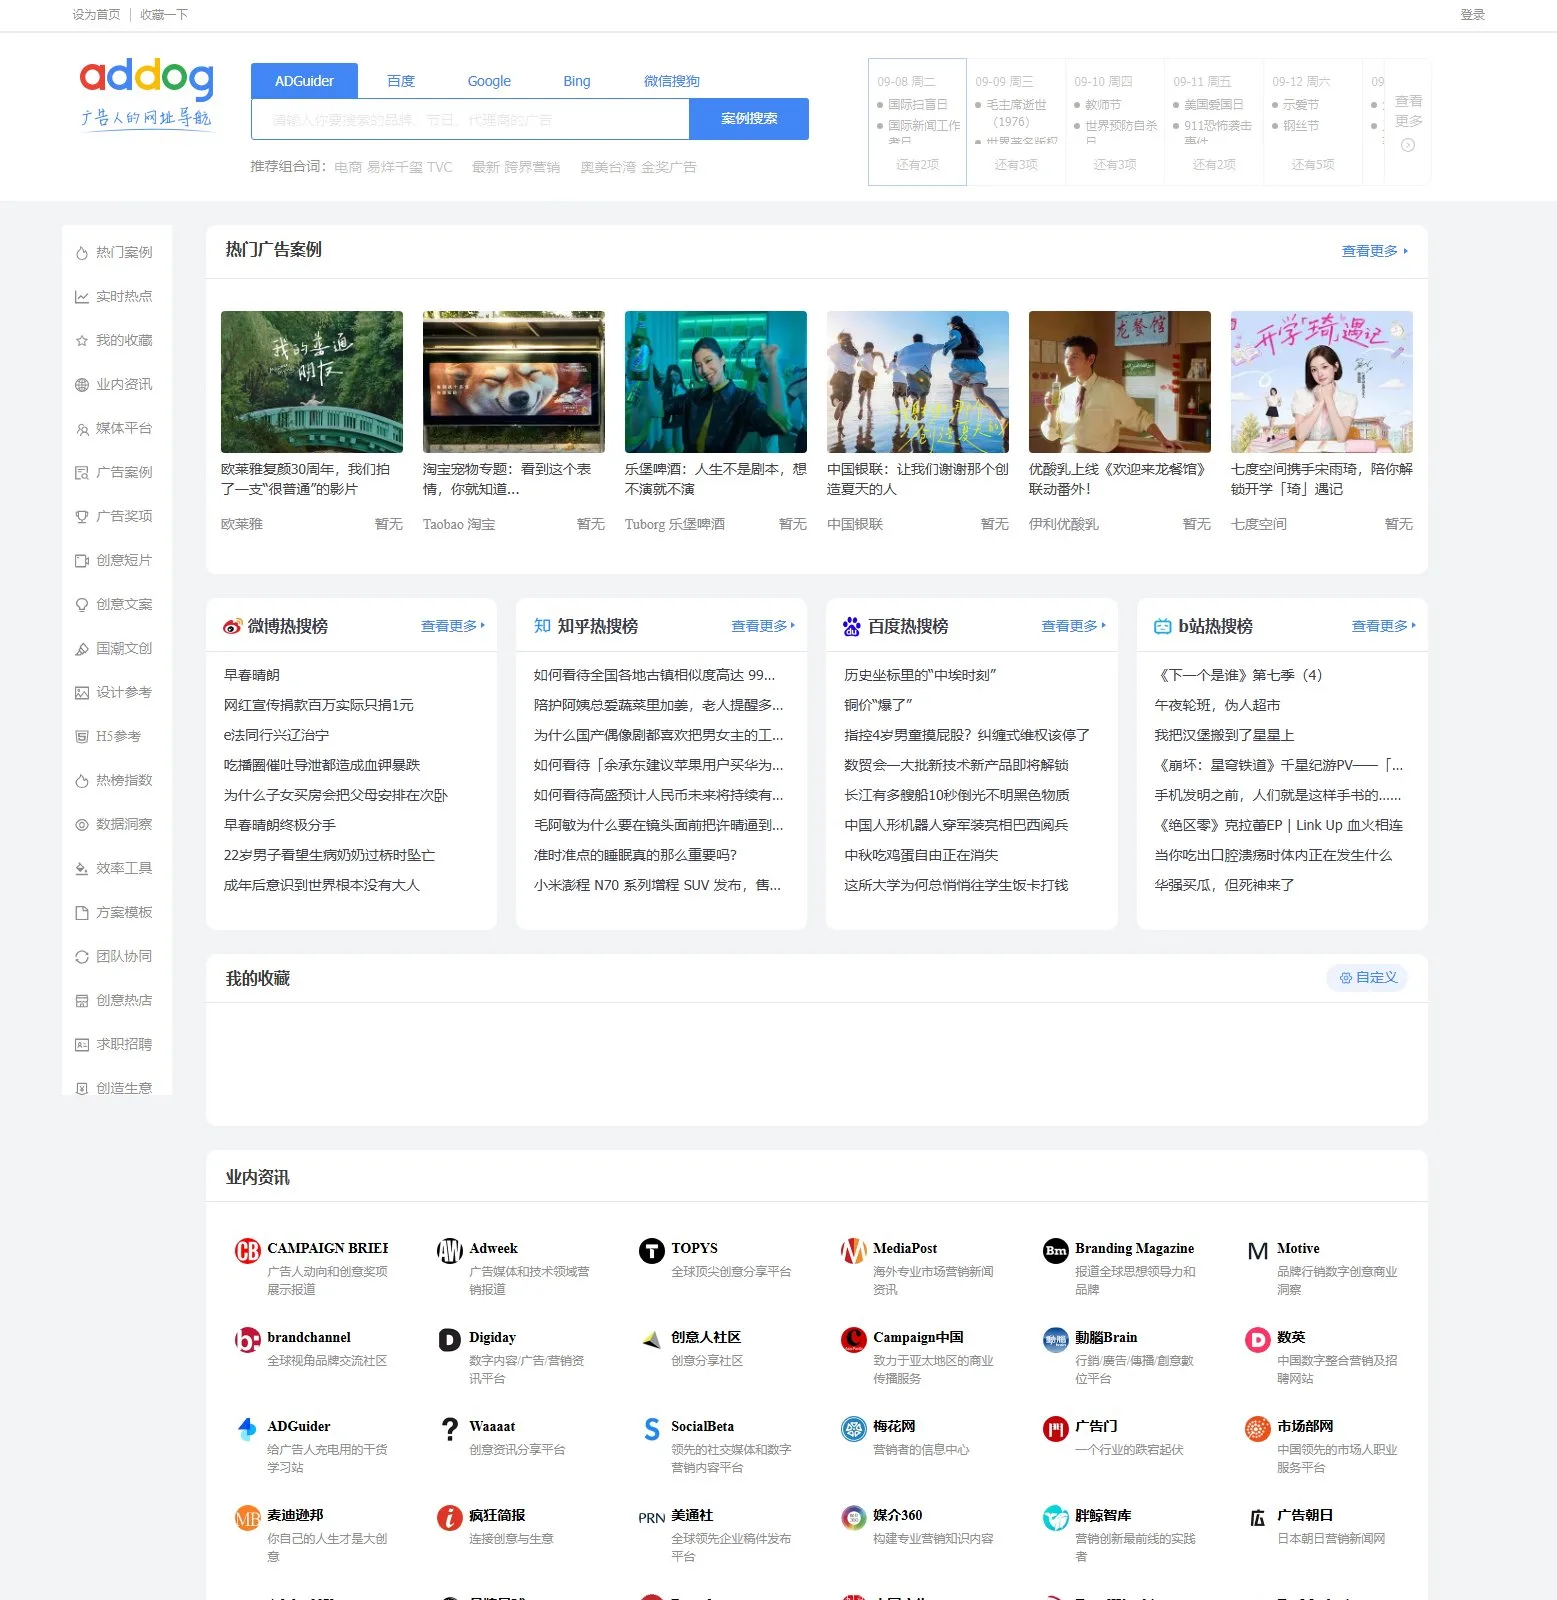
Task: Click the Bilibili TV logo icon
Action: (1163, 627)
